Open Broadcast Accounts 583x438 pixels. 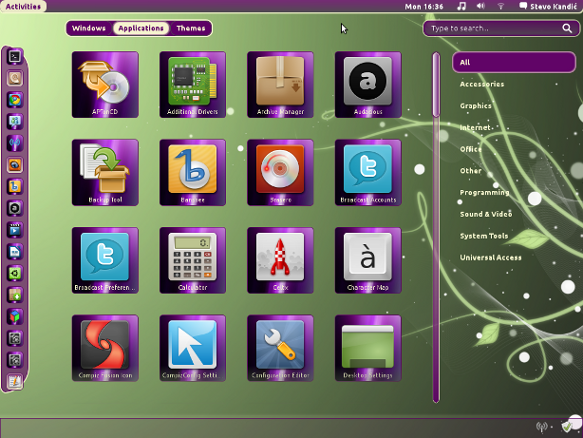click(368, 173)
